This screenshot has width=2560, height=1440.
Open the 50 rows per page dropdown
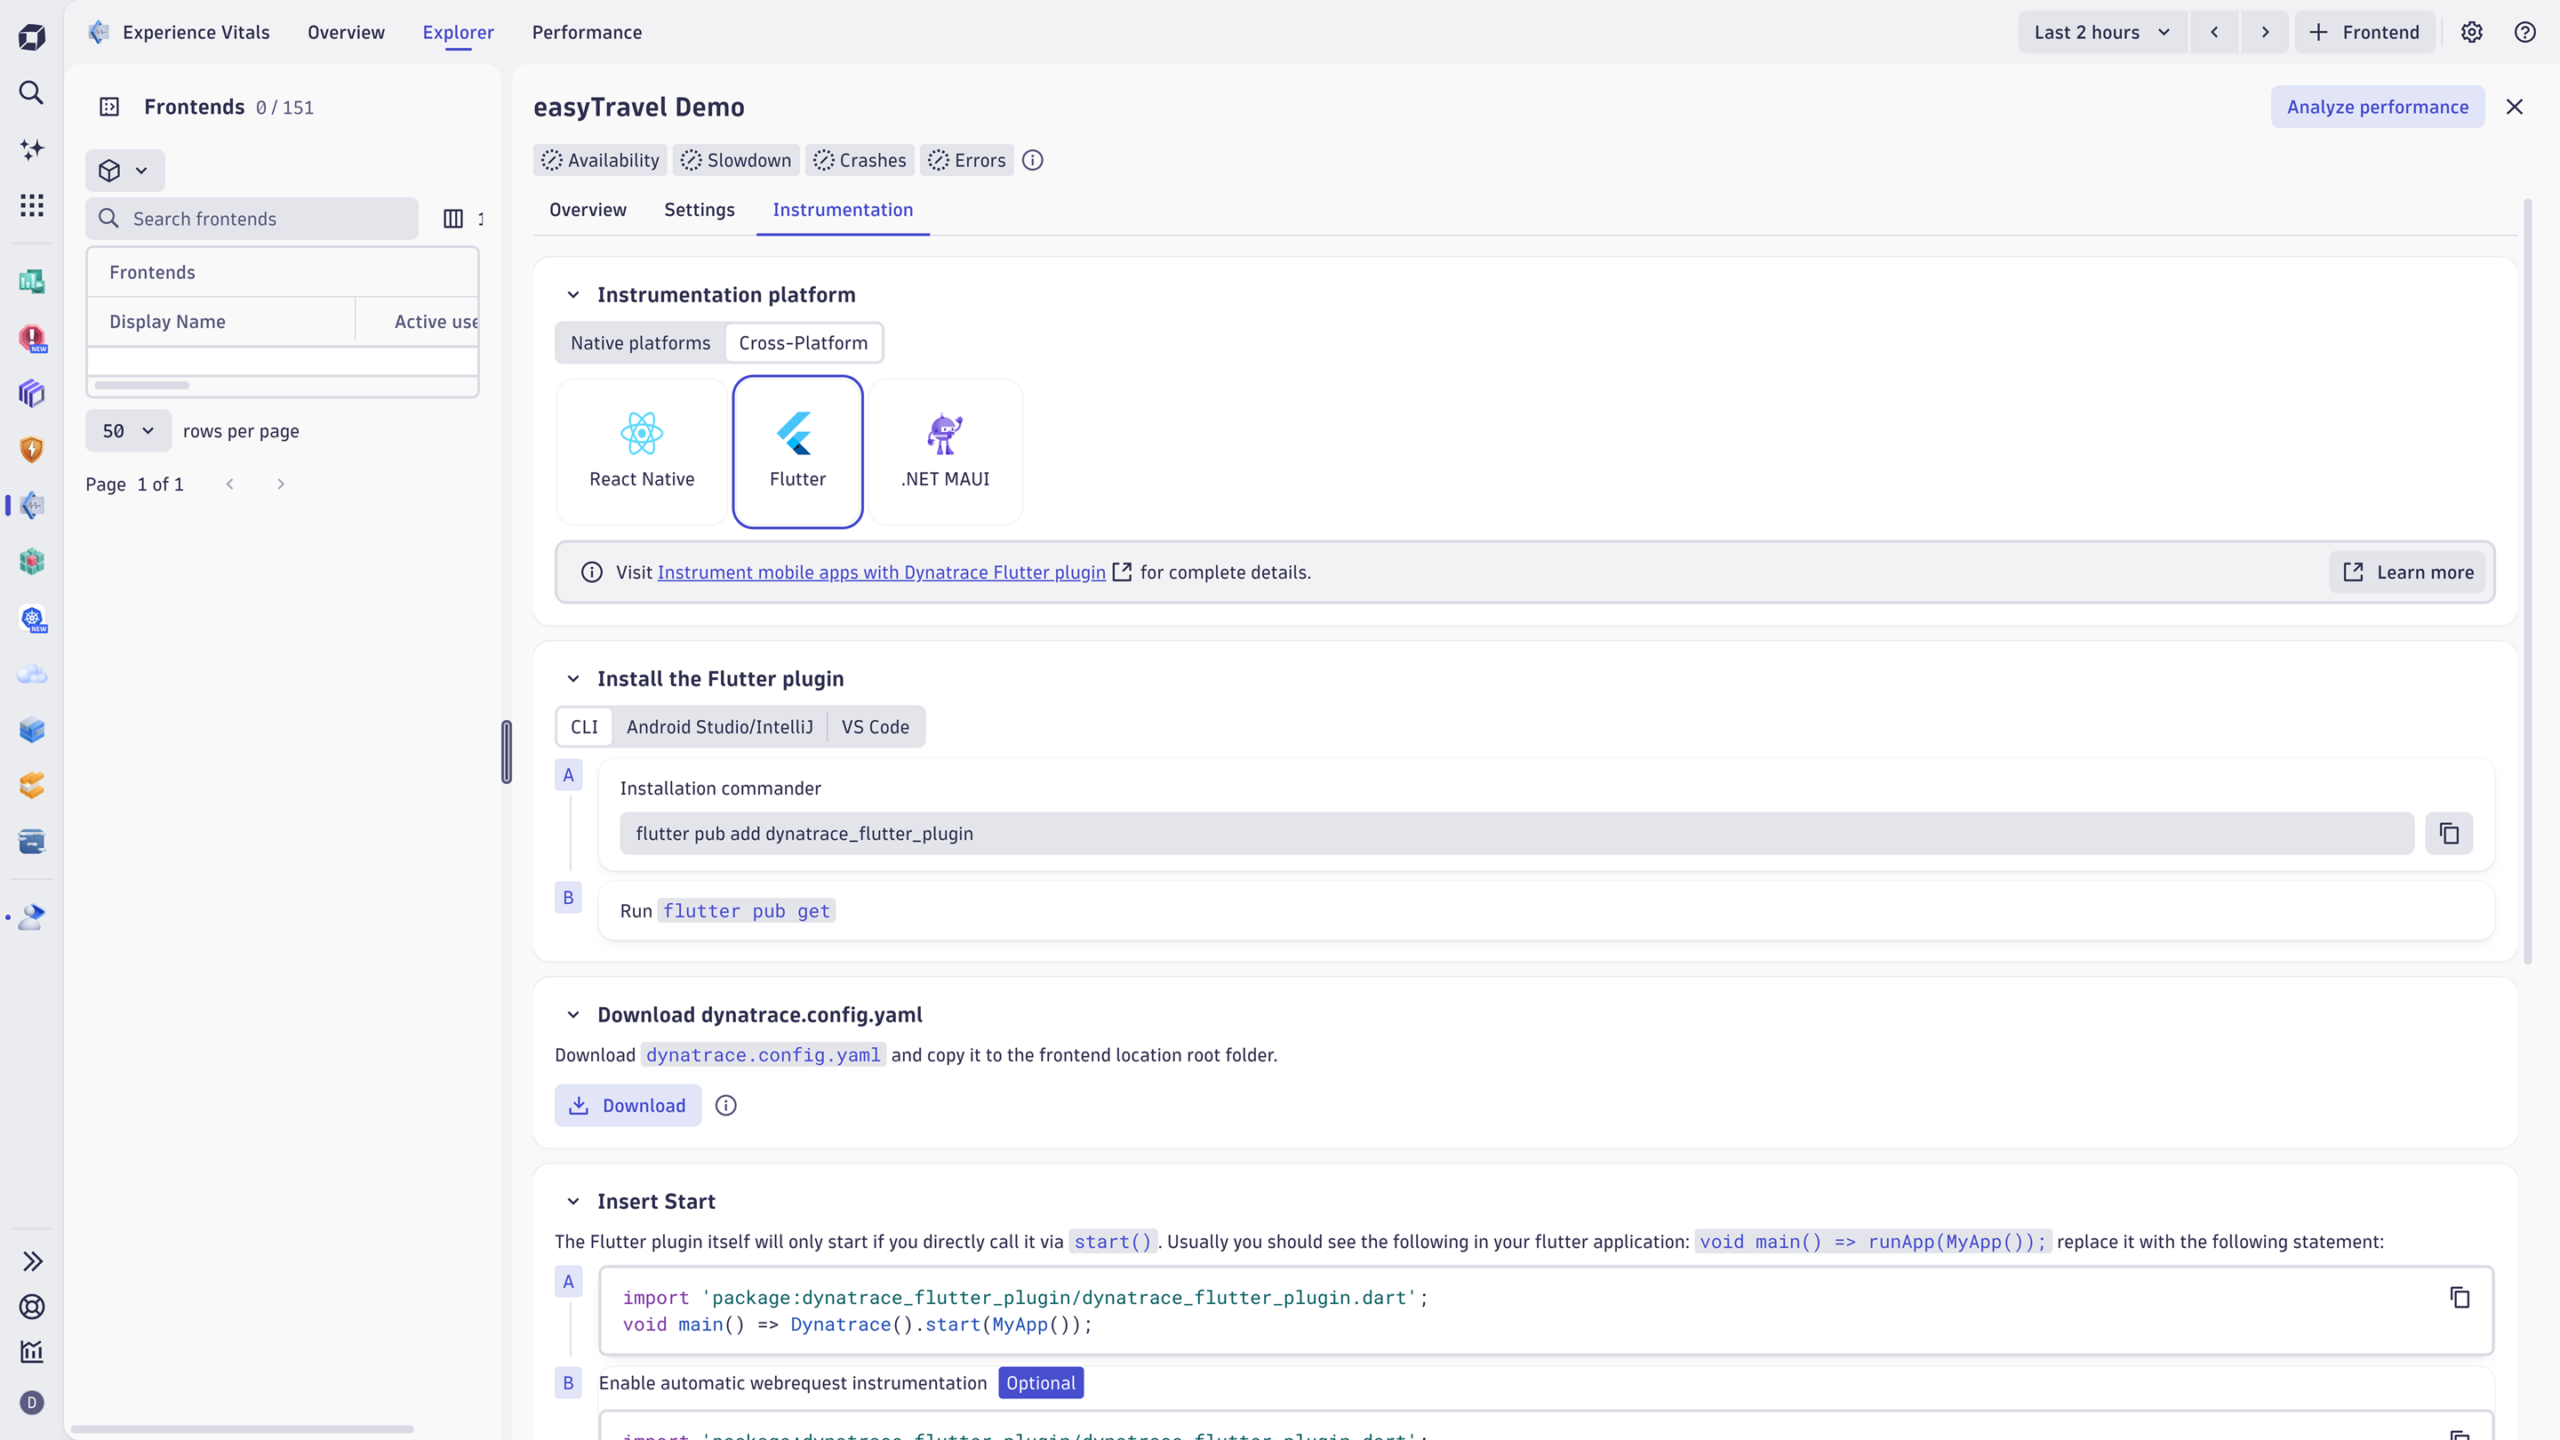[128, 431]
